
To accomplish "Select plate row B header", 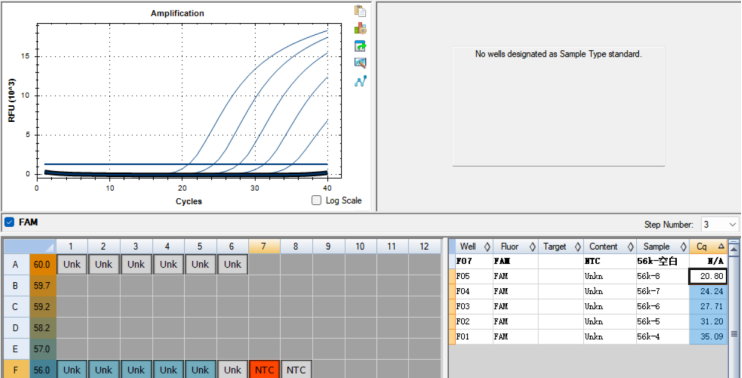I will 16,286.
